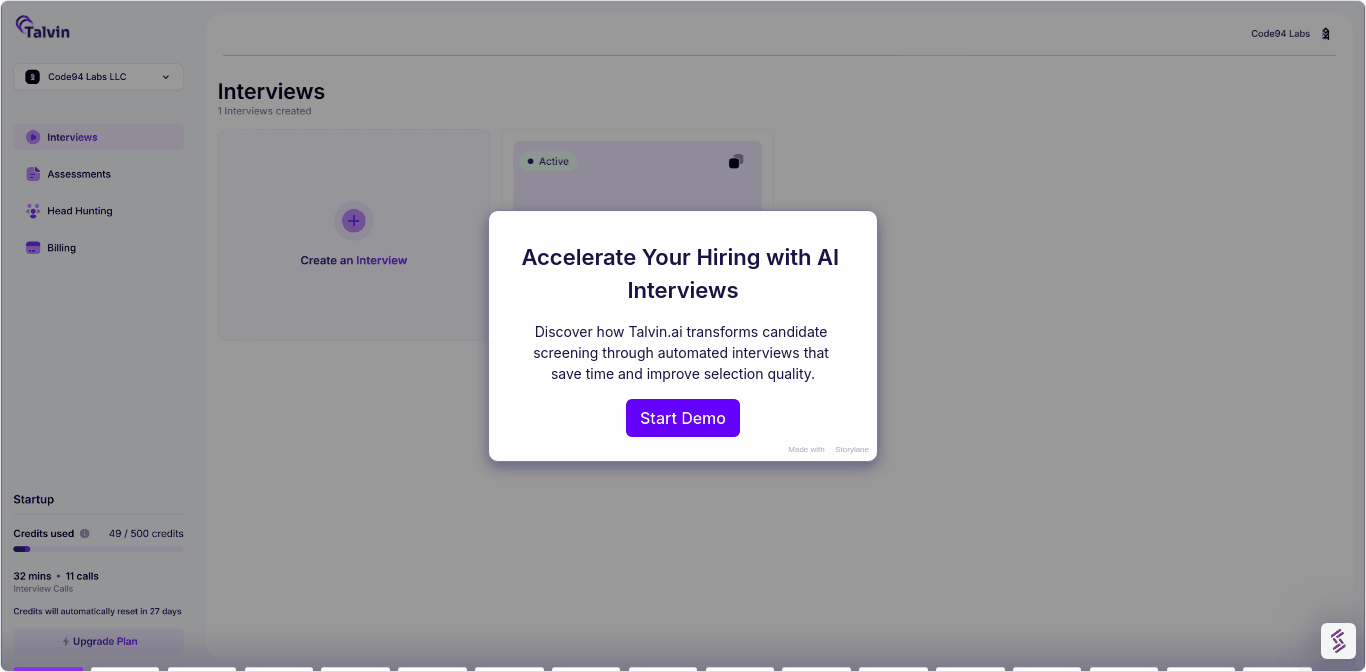
Task: Click the Storylane widget icon at bottom right
Action: (x=1338, y=641)
